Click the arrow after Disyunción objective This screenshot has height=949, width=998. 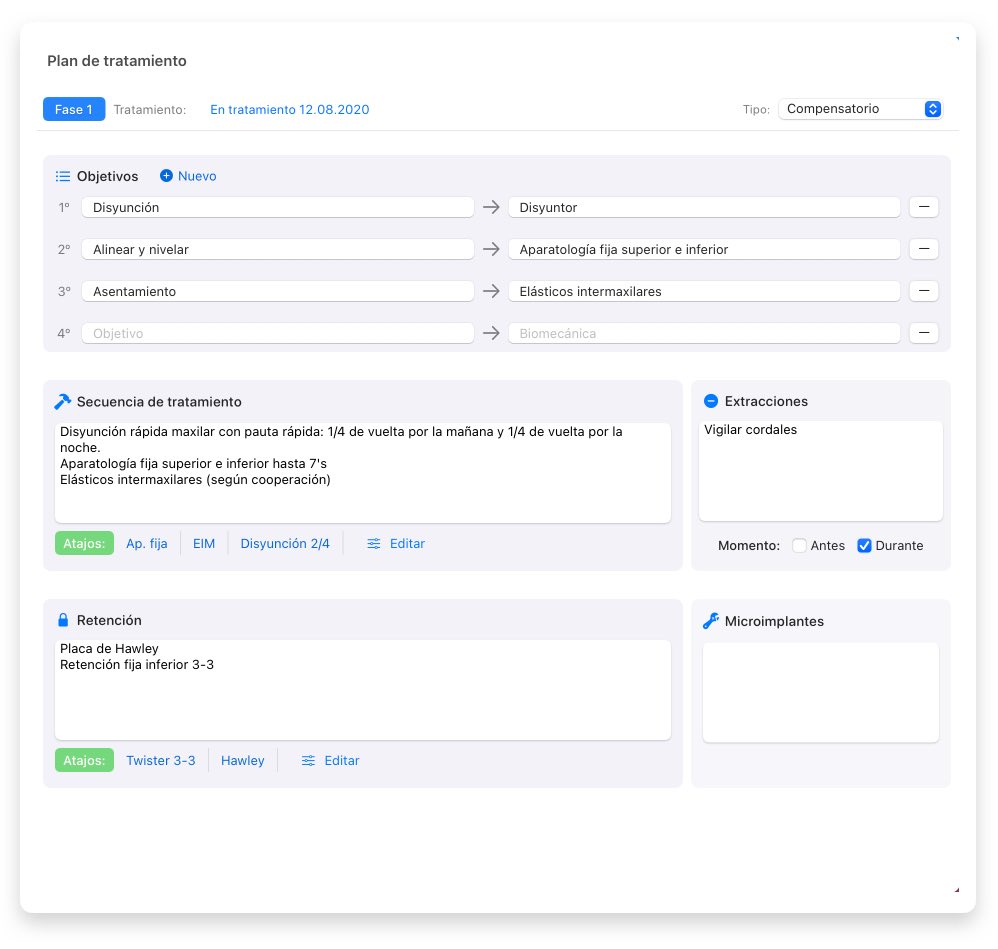[x=491, y=207]
